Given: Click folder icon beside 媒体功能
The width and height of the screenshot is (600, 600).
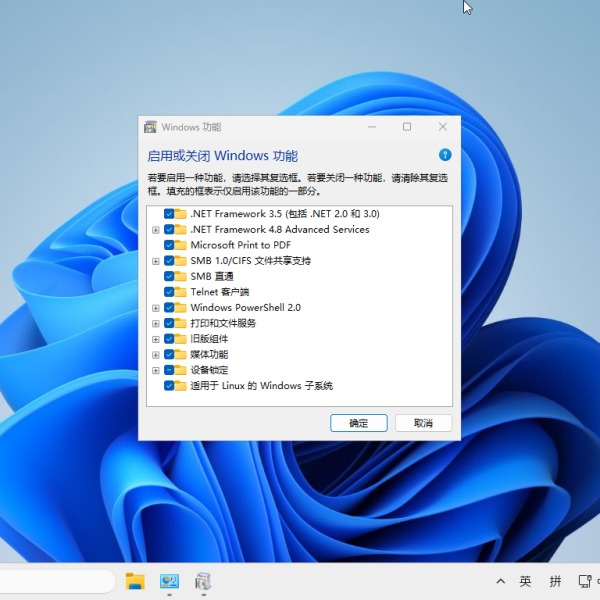Looking at the screenshot, I should pos(181,354).
